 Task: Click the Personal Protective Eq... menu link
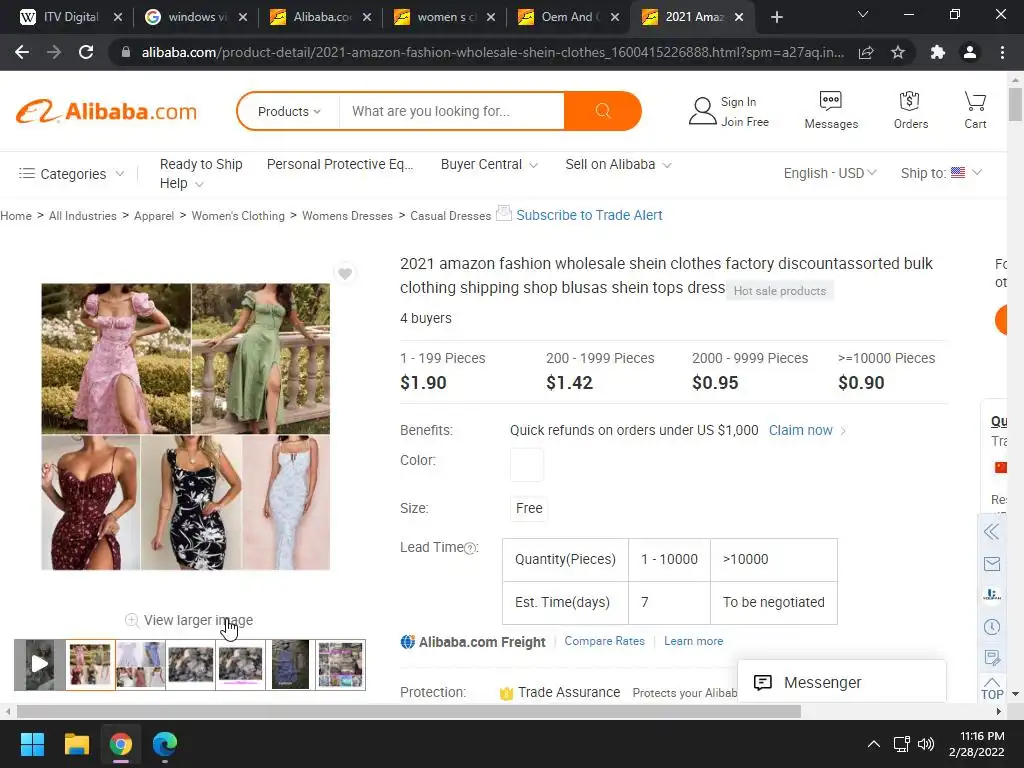(340, 165)
